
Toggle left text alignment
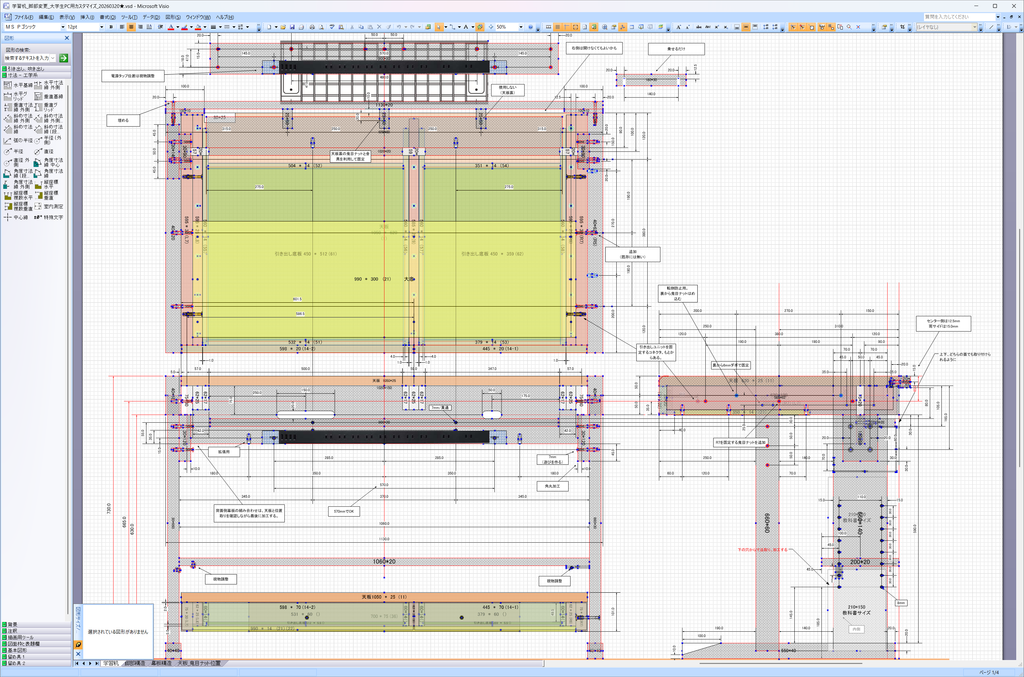click(x=121, y=27)
